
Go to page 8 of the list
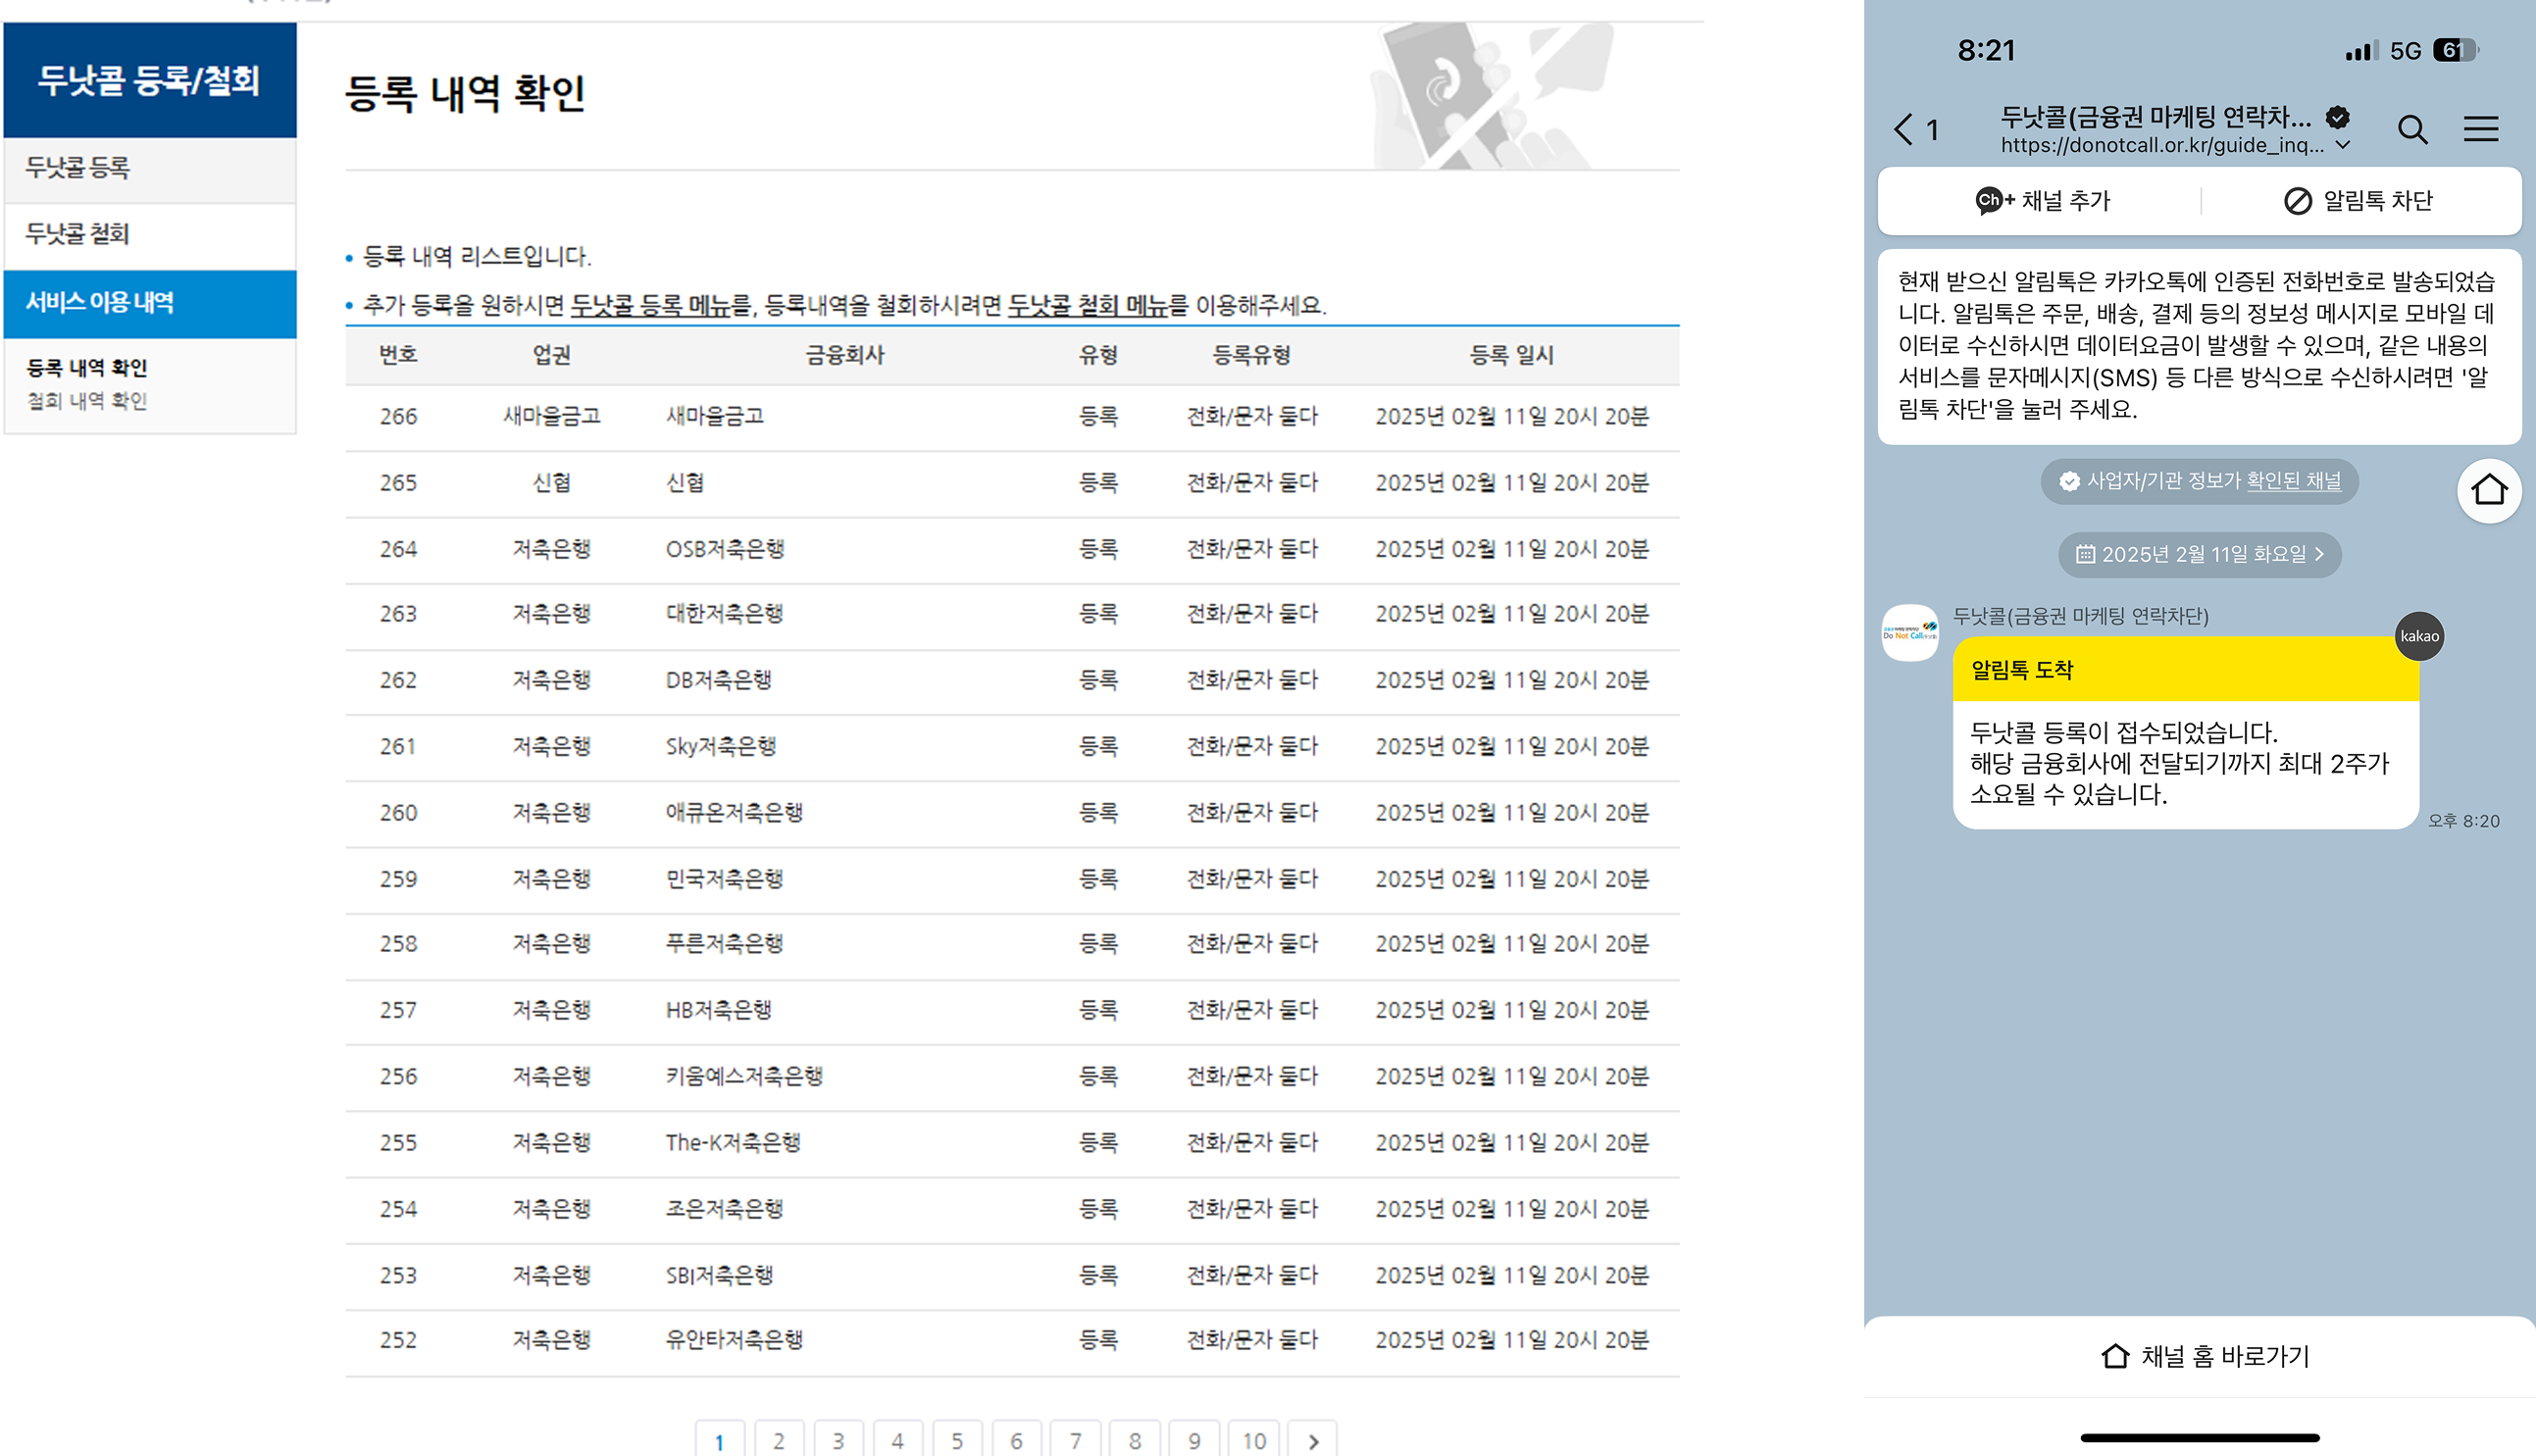(1135, 1440)
